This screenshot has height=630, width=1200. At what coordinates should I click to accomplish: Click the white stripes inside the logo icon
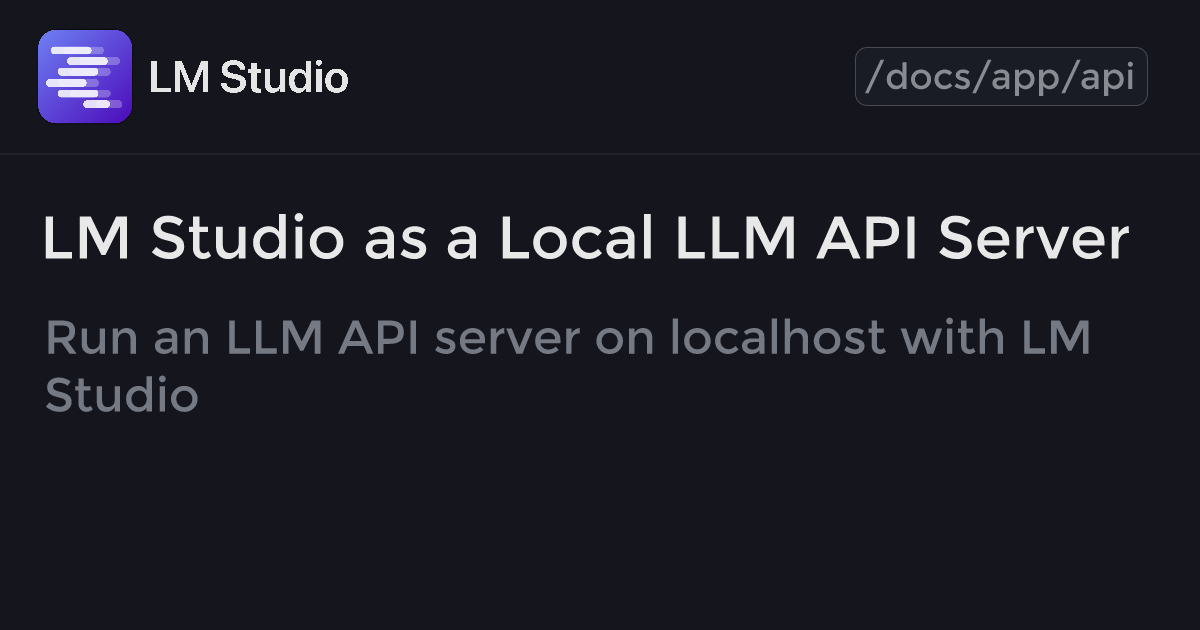point(85,77)
